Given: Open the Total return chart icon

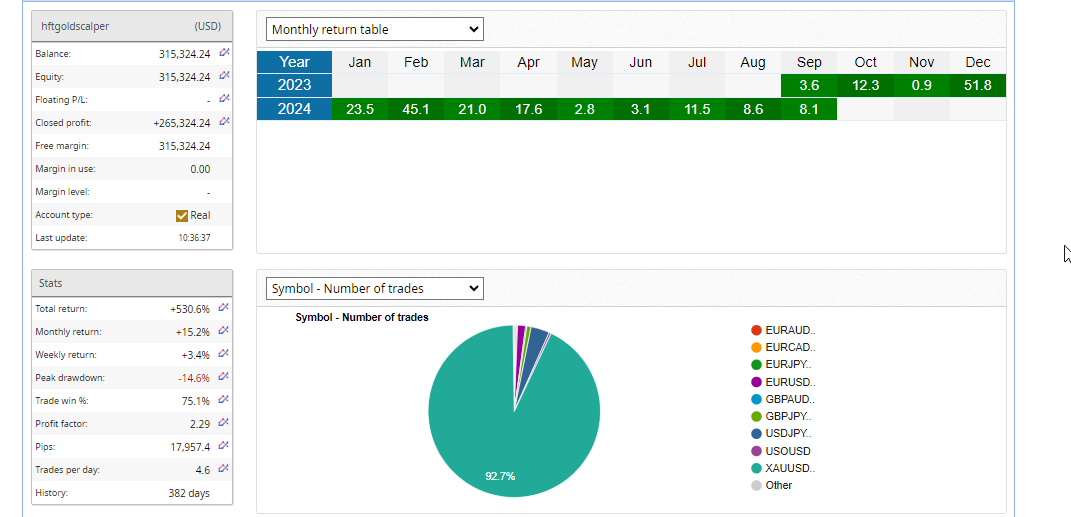Looking at the screenshot, I should 224,308.
